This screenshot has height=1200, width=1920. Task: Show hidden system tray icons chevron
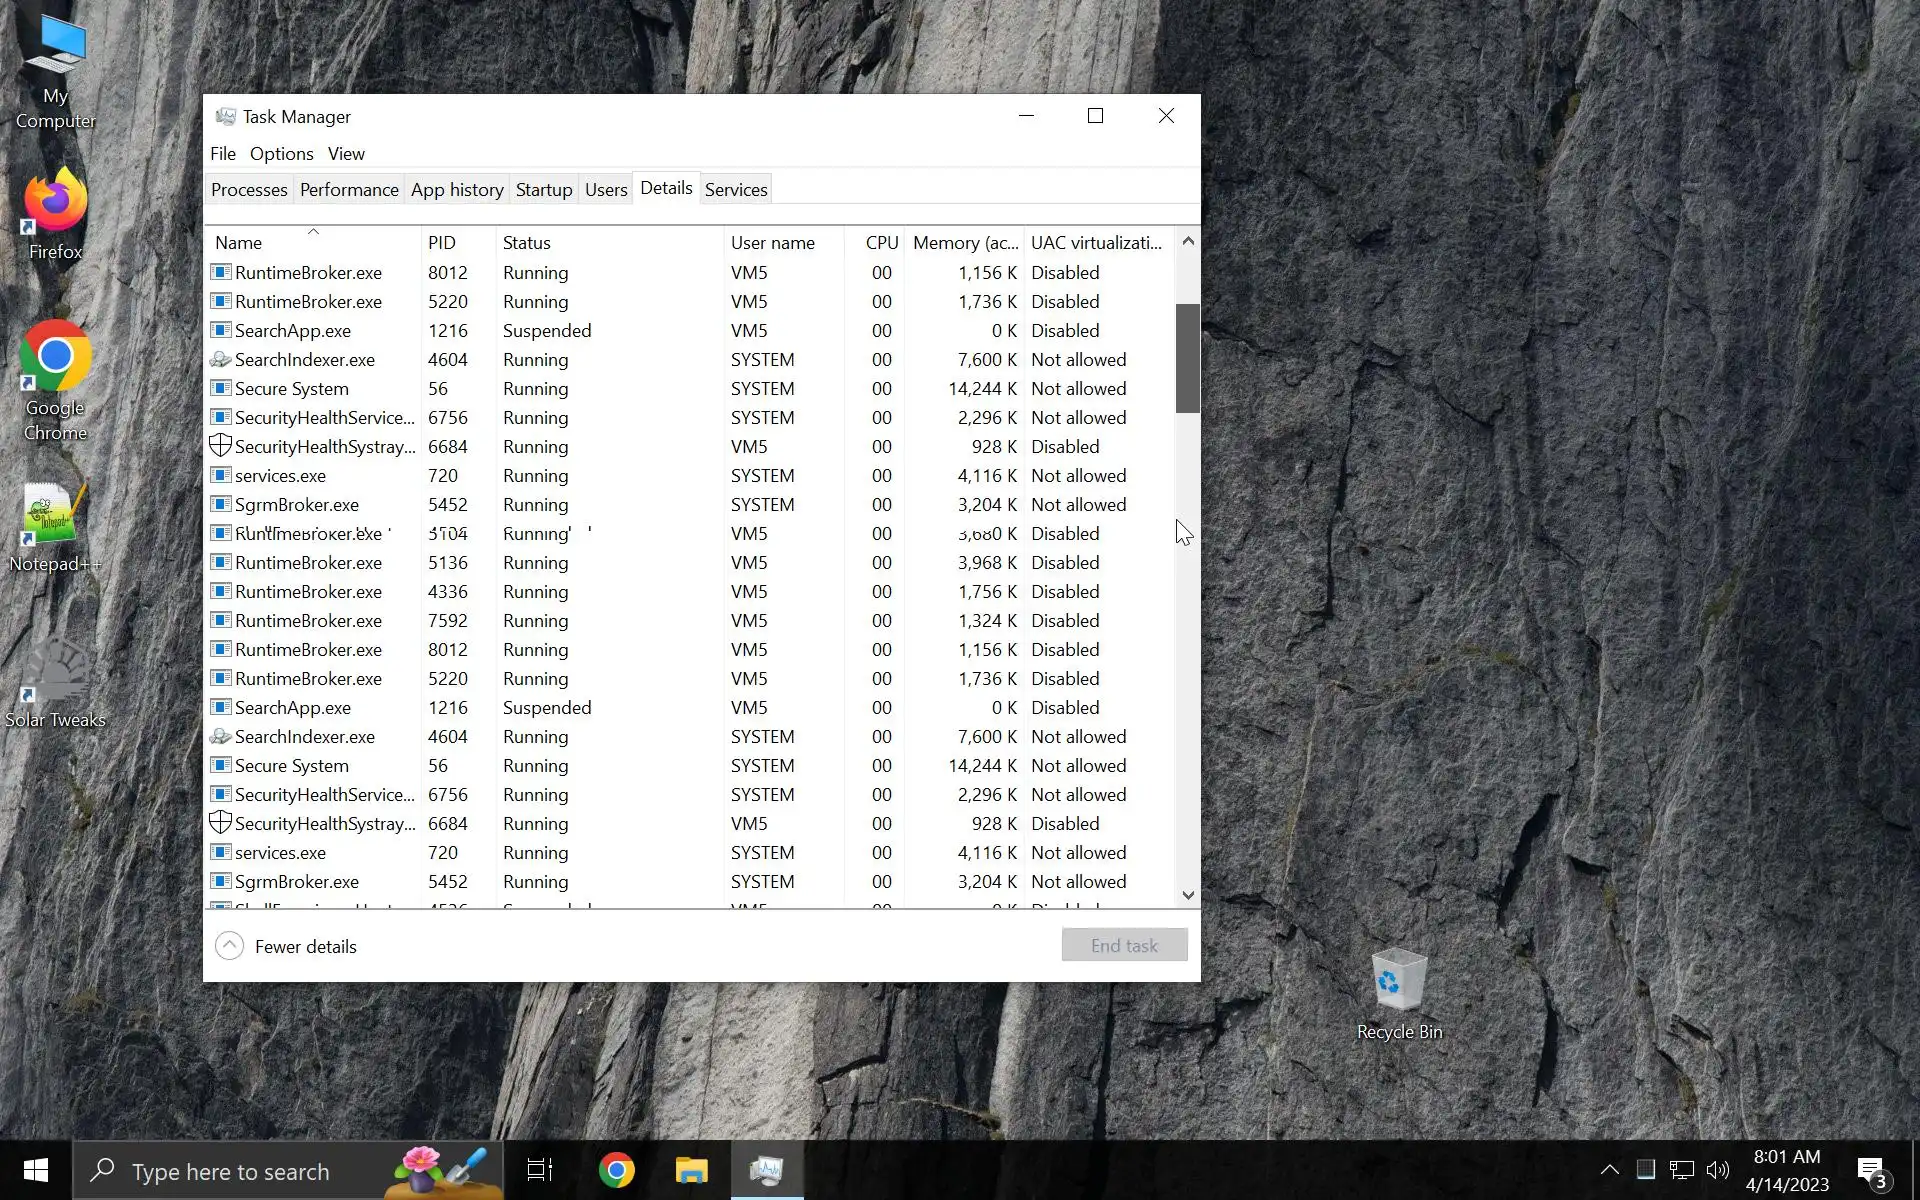click(1609, 1170)
